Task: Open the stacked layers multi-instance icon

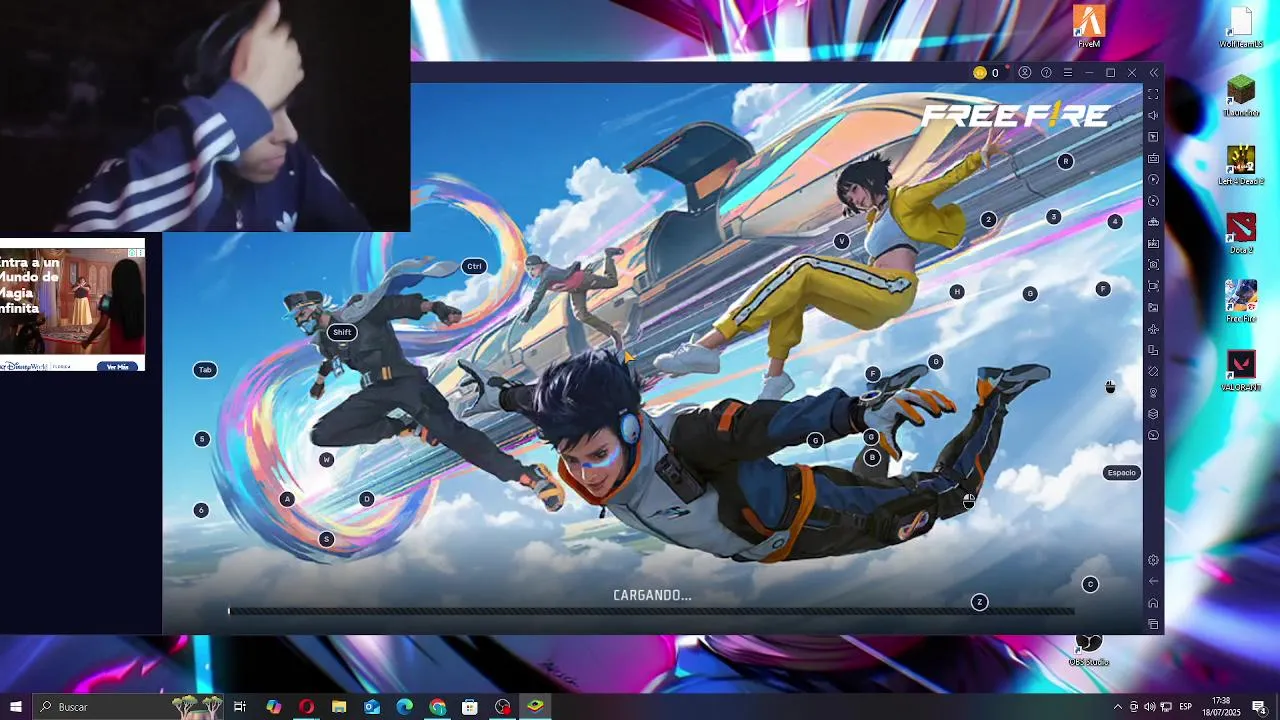Action: [x=1153, y=414]
